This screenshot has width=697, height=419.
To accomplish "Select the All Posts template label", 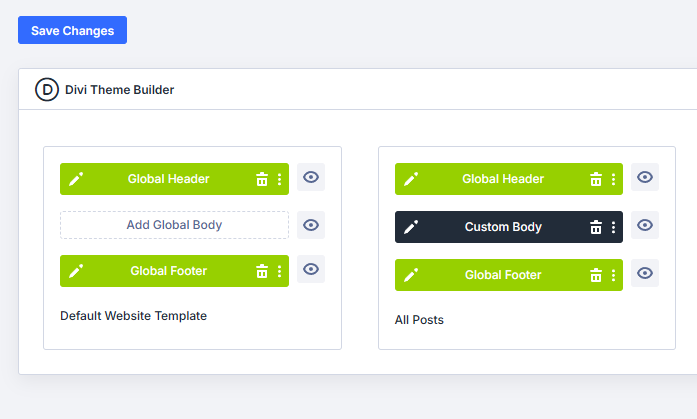I will [419, 320].
